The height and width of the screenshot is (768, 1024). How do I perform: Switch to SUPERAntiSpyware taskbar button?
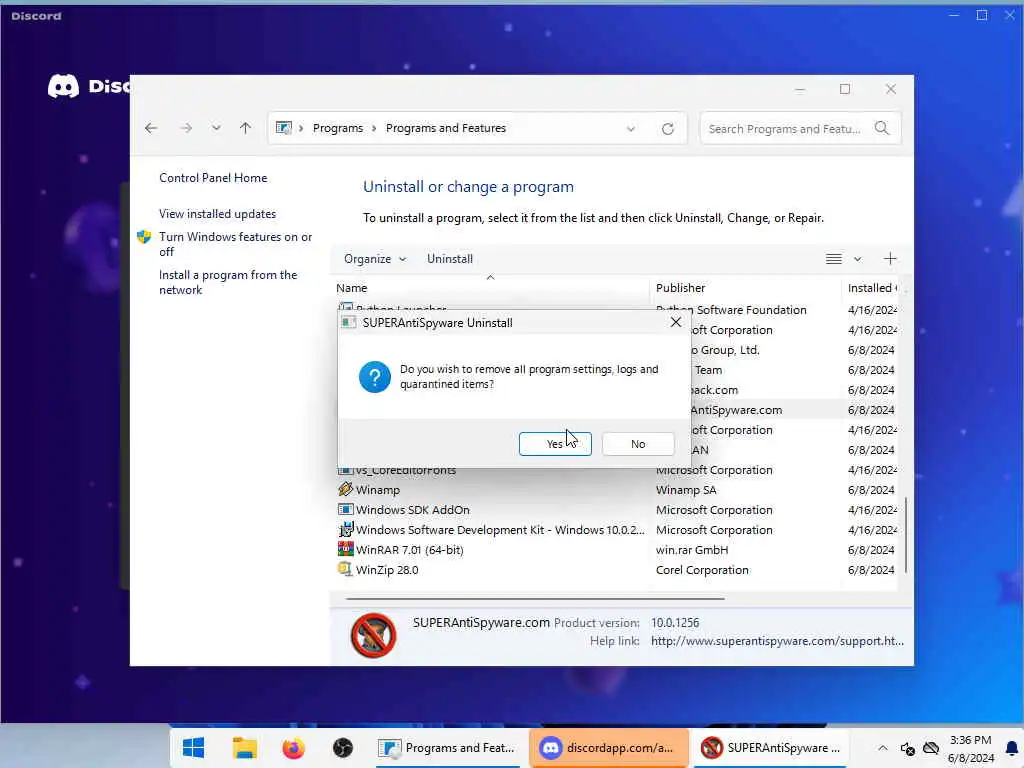[770, 748]
